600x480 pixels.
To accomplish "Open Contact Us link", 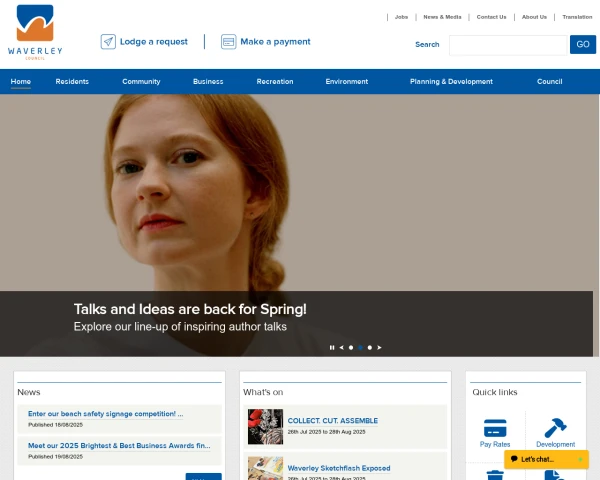I will (x=491, y=17).
